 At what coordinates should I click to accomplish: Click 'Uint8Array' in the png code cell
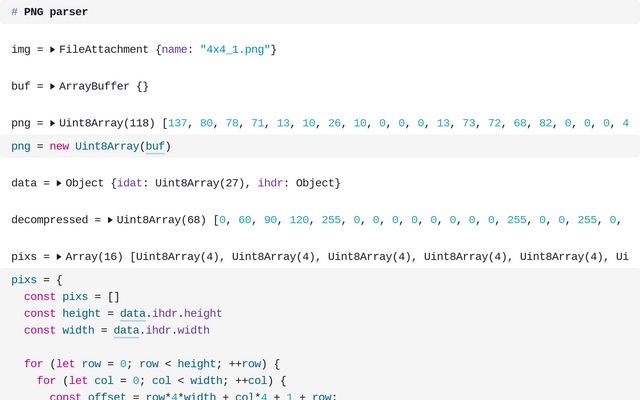click(107, 146)
